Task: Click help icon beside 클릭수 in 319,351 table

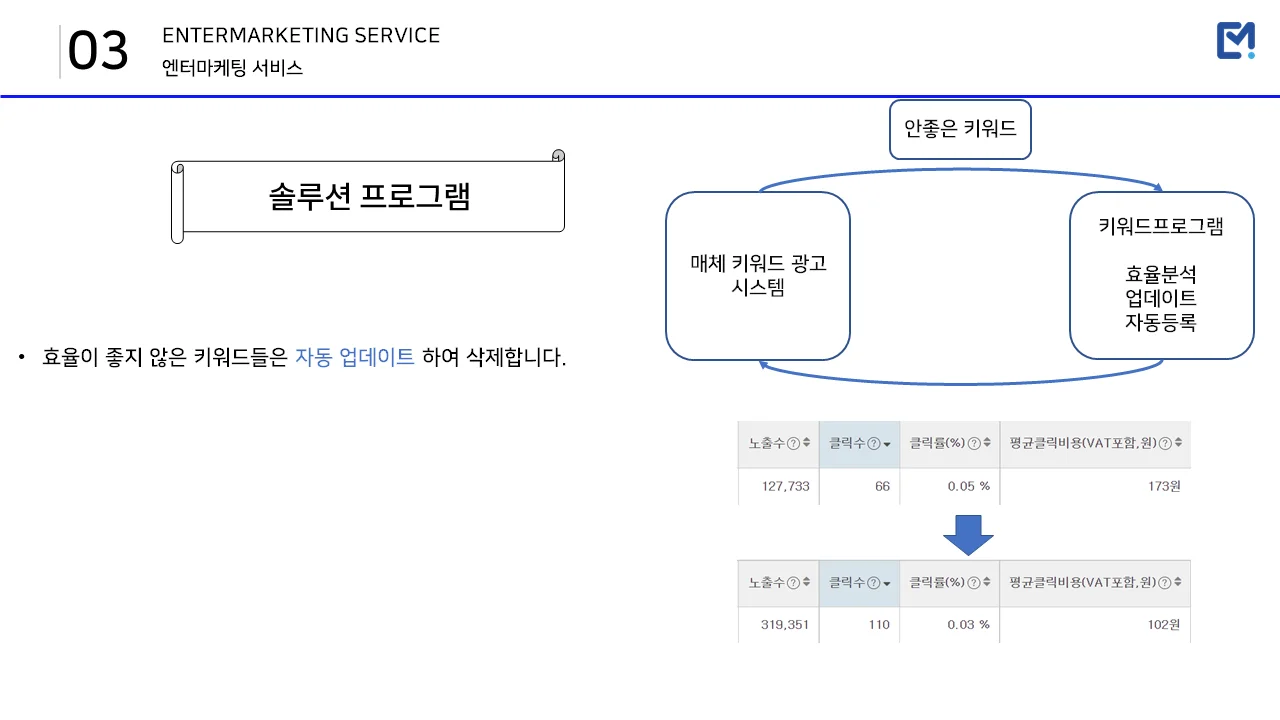Action: (873, 582)
